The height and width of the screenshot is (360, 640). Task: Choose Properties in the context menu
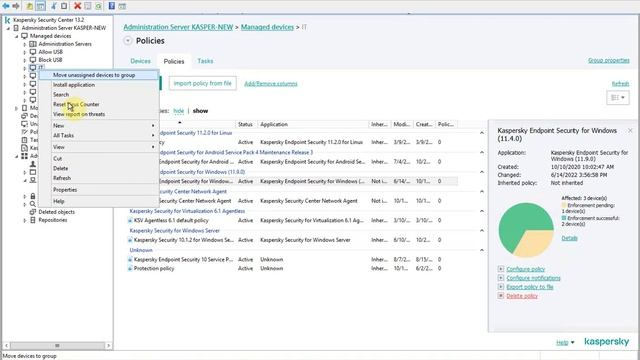[x=98, y=190]
